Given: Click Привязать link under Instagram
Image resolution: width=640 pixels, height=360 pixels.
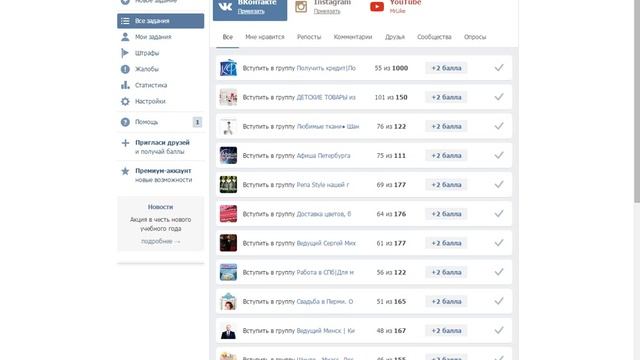Looking at the screenshot, I should click(327, 11).
